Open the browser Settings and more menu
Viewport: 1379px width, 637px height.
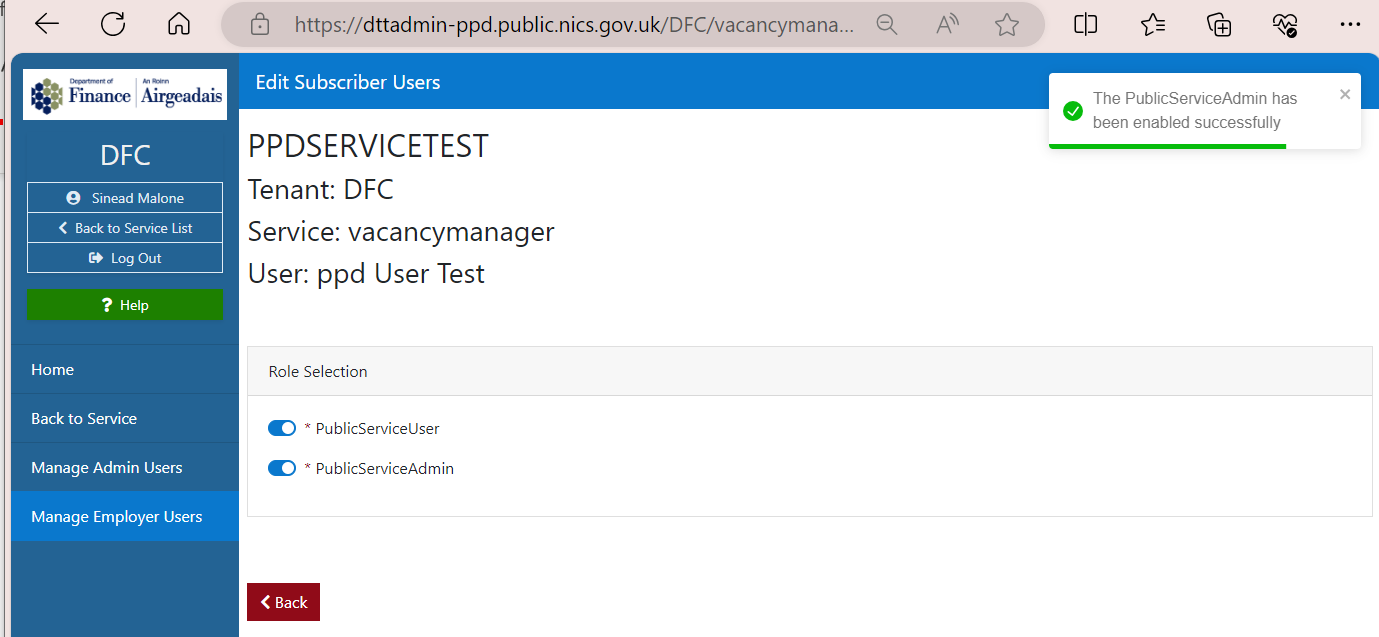(1350, 24)
